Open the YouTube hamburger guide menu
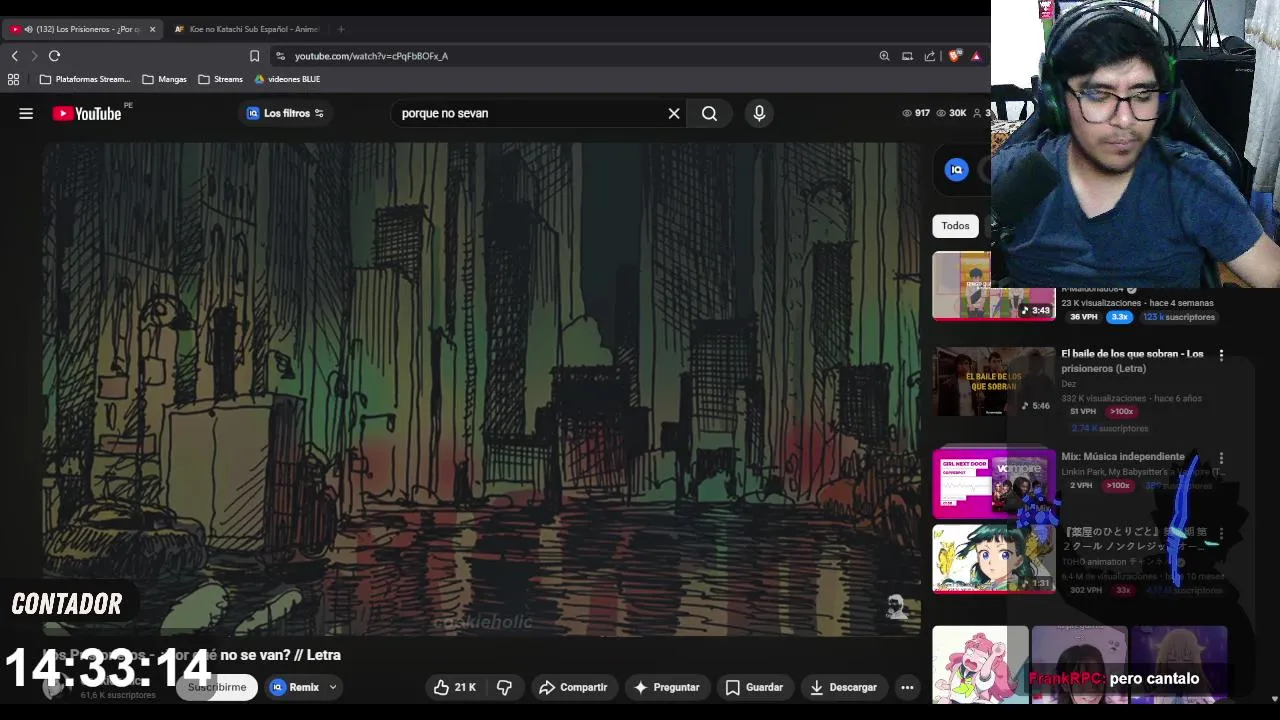The image size is (1280, 720). (26, 114)
